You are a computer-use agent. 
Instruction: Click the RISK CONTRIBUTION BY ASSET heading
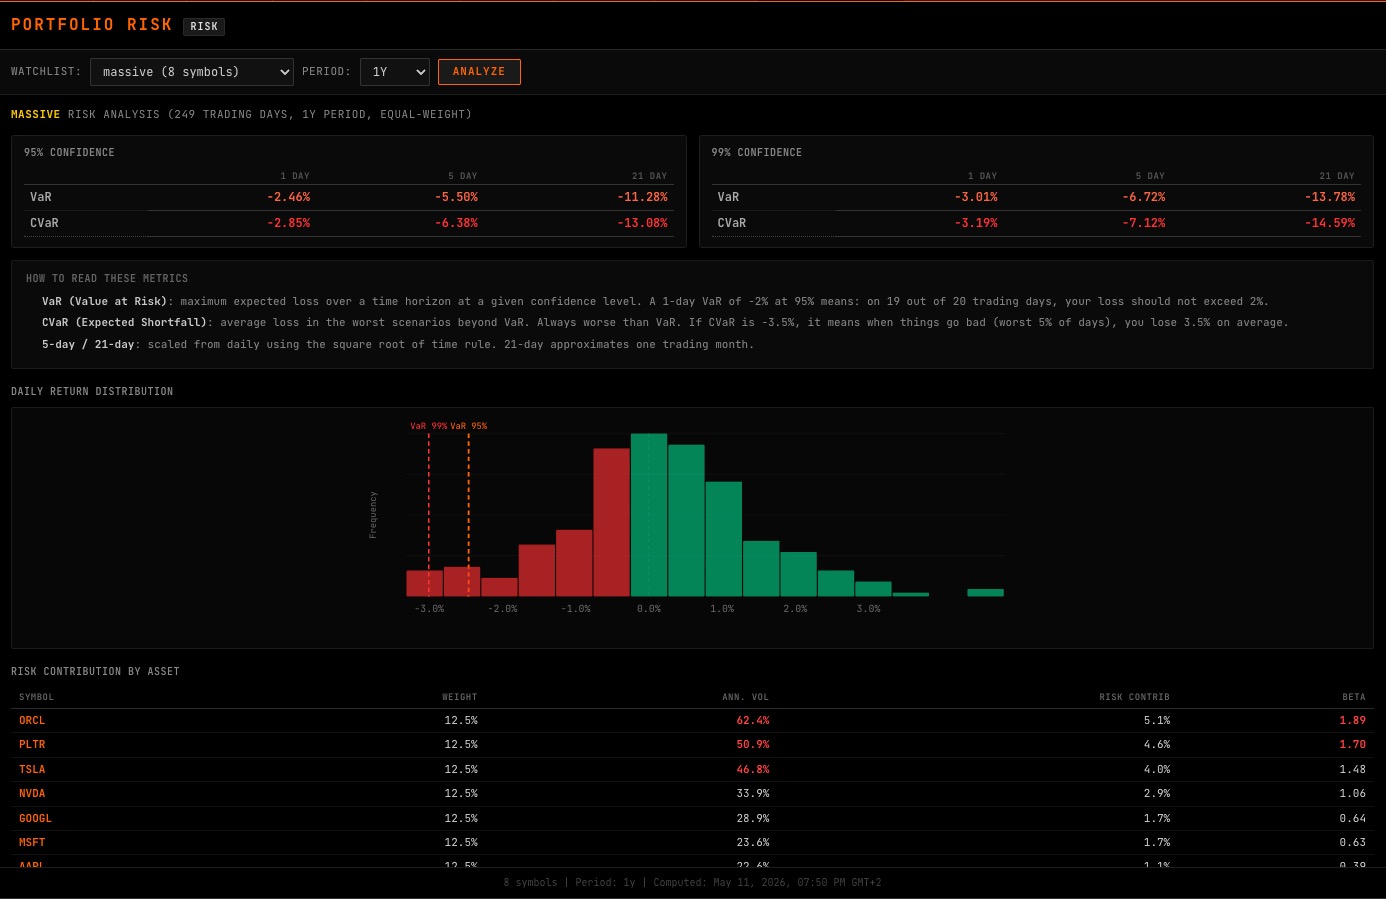point(95,671)
